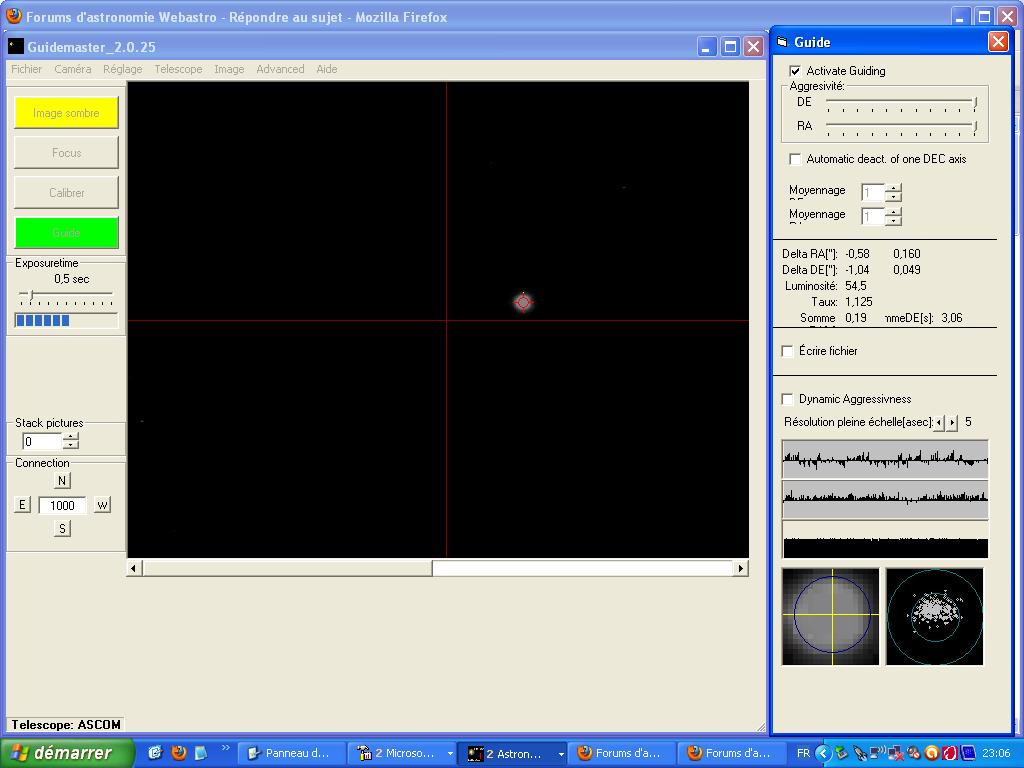
Task: Click the green Guide button
Action: [66, 233]
